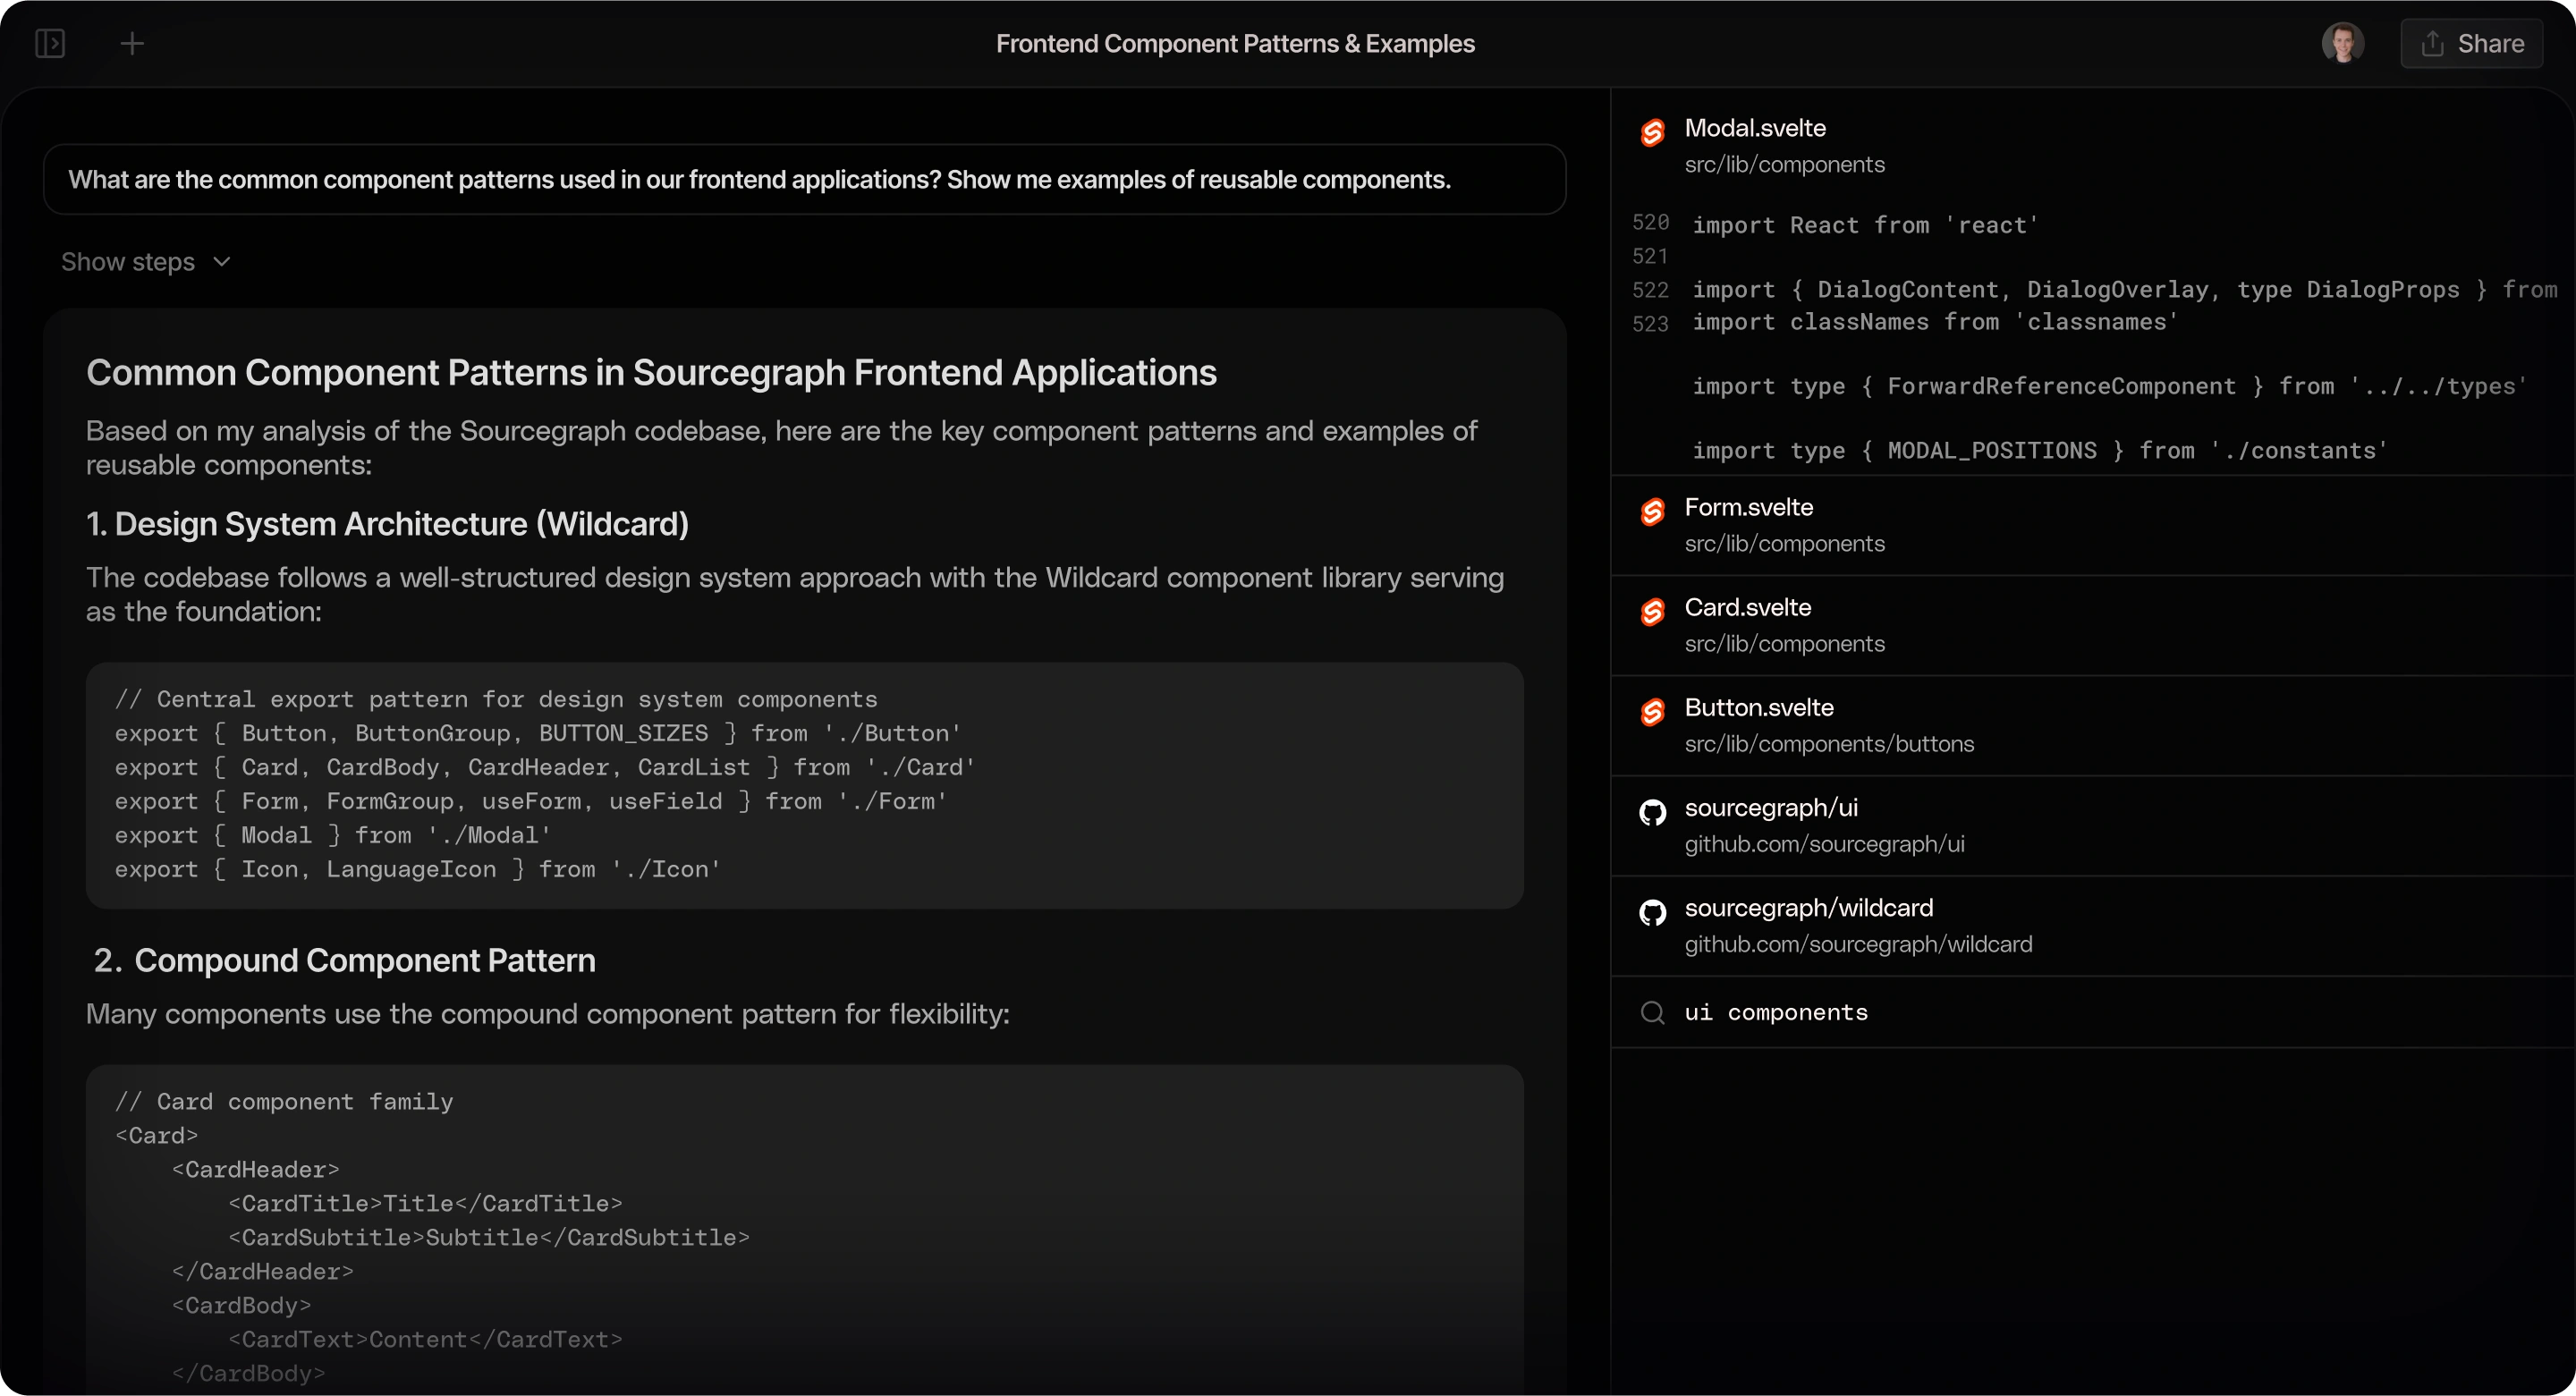Expand the Show steps chevron

click(x=222, y=262)
